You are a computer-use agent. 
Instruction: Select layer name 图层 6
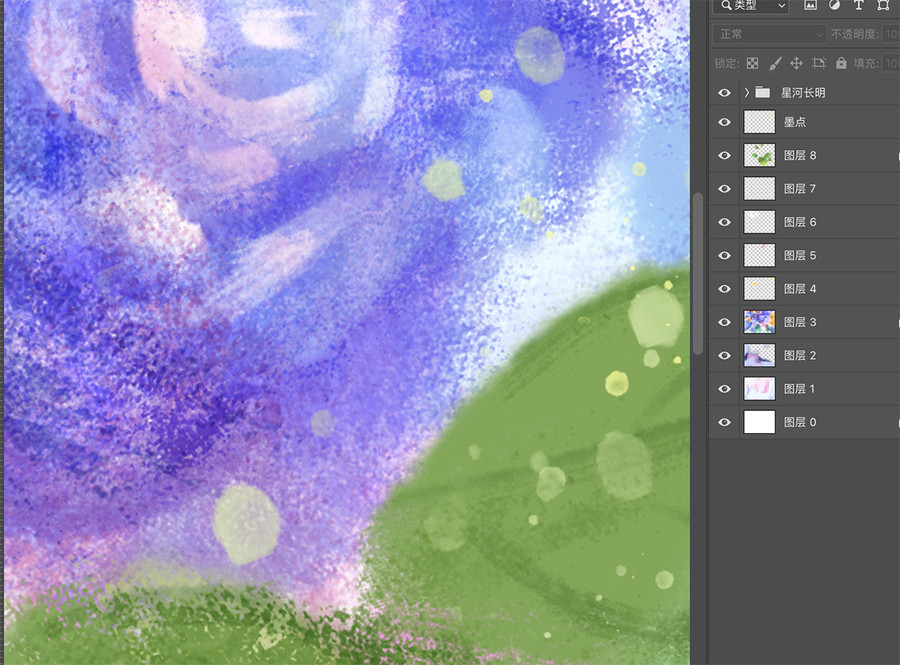tap(800, 221)
